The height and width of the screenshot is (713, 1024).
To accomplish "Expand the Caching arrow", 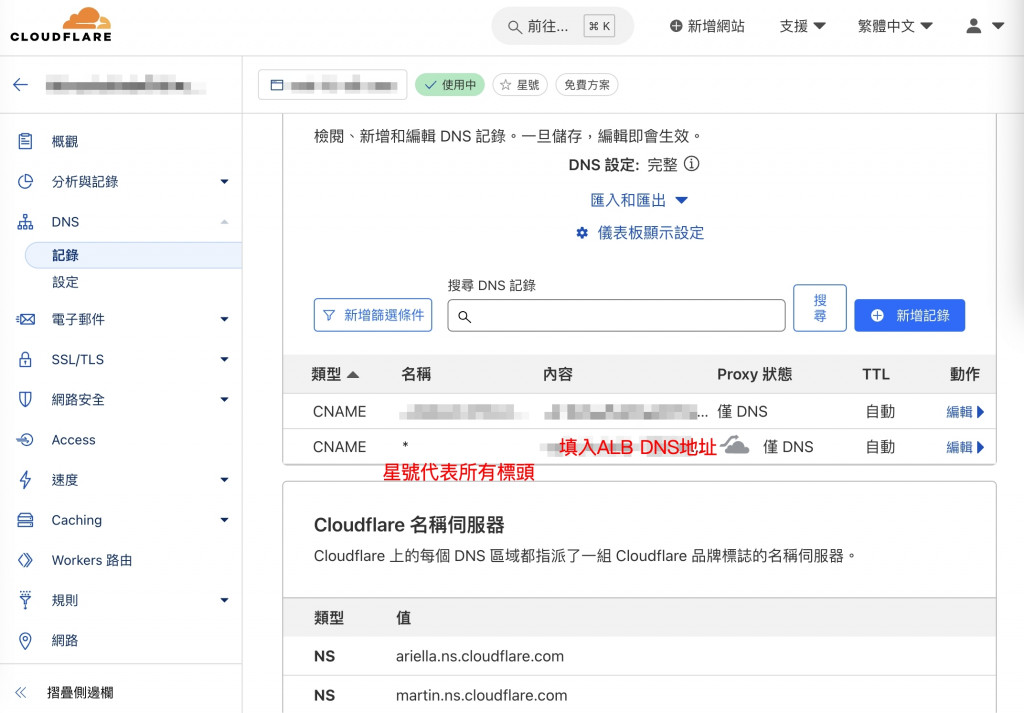I will pos(224,520).
